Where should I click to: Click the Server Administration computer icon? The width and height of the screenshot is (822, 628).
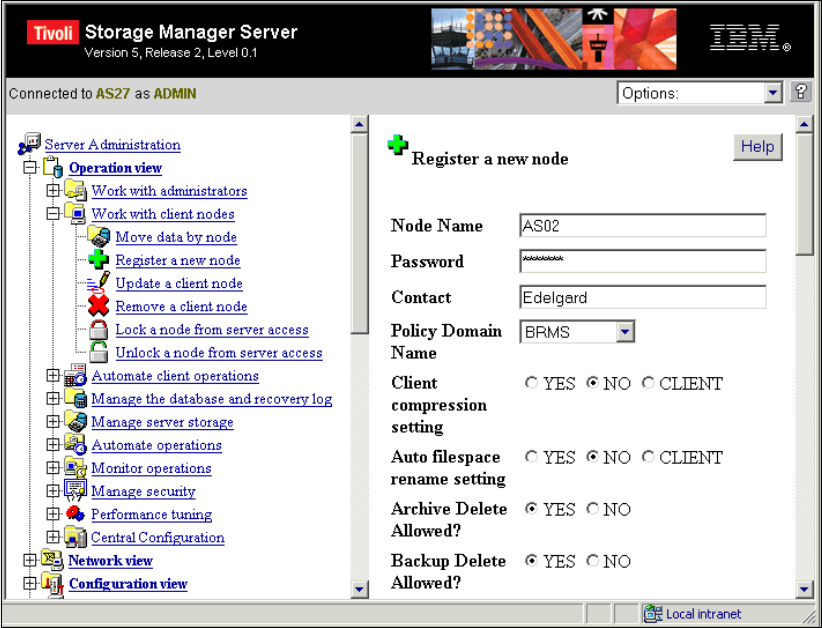[x=29, y=144]
